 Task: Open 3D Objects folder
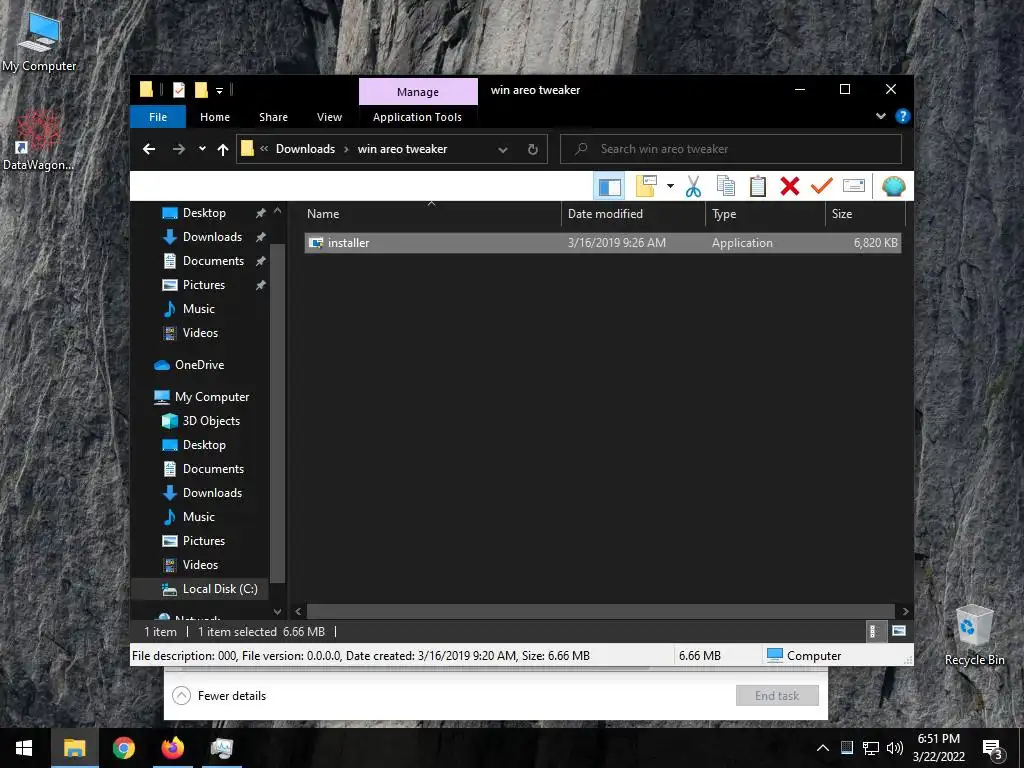coord(211,421)
